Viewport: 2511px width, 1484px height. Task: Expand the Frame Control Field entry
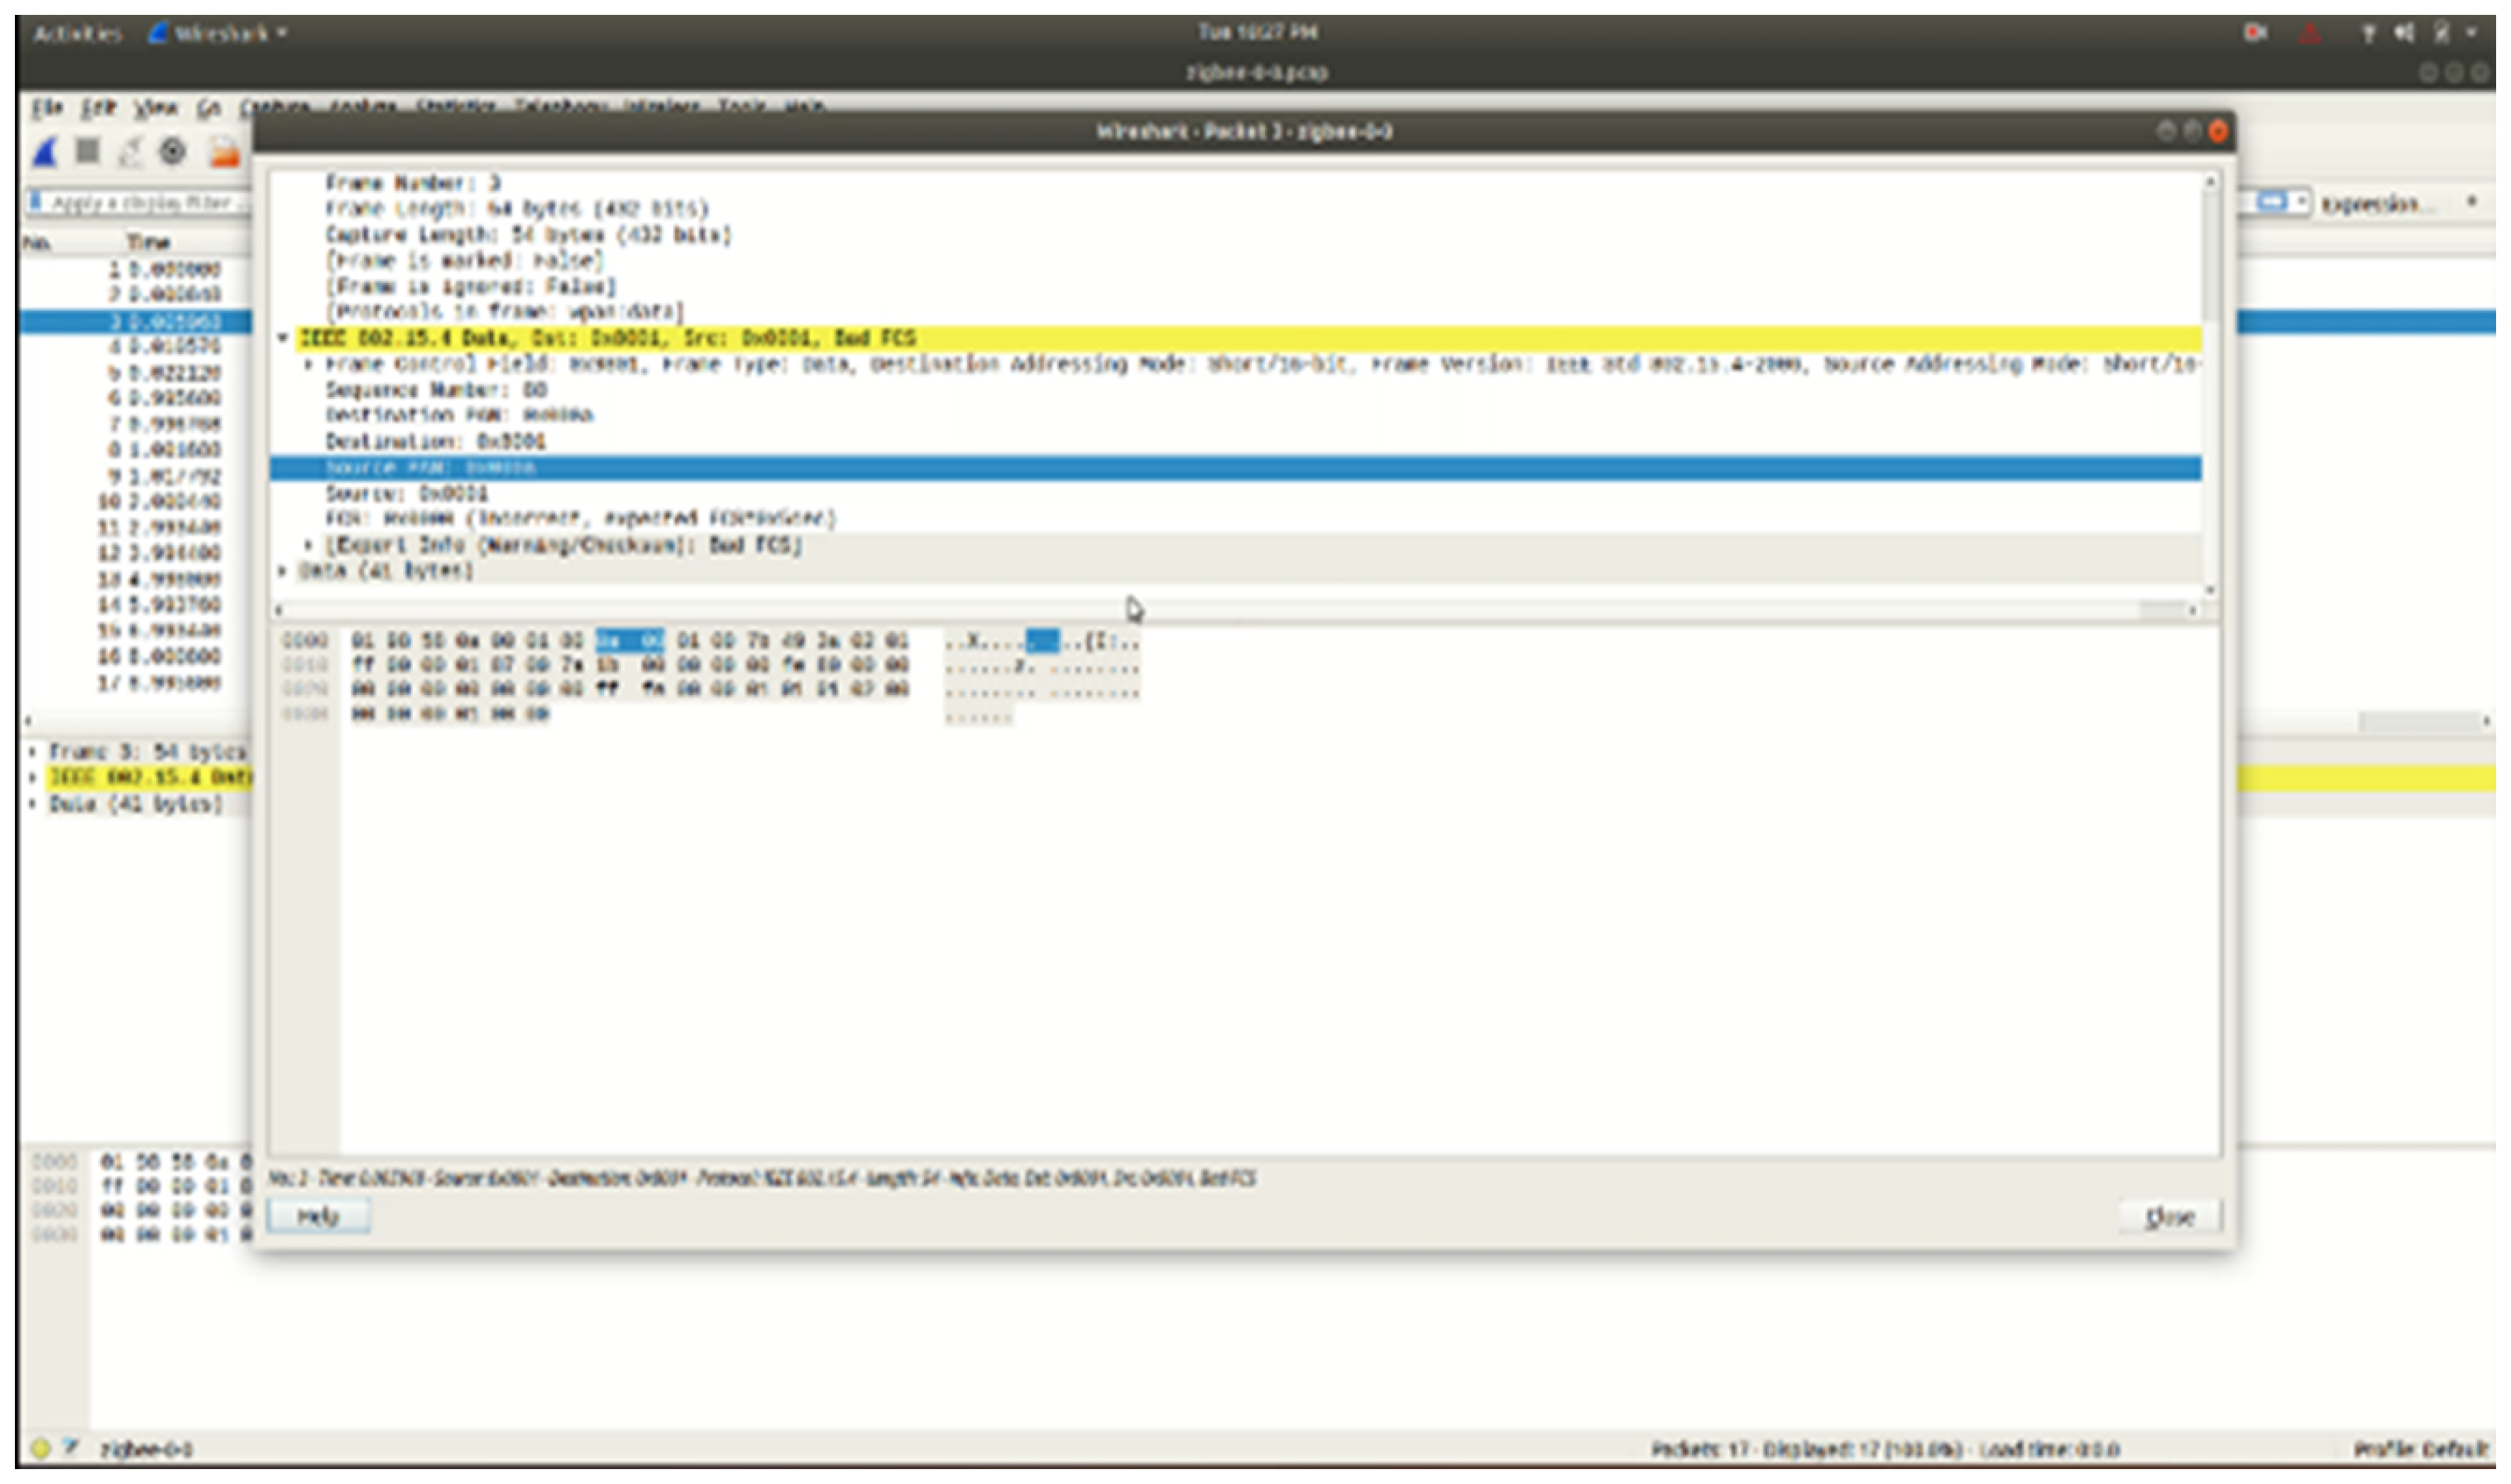(x=309, y=364)
